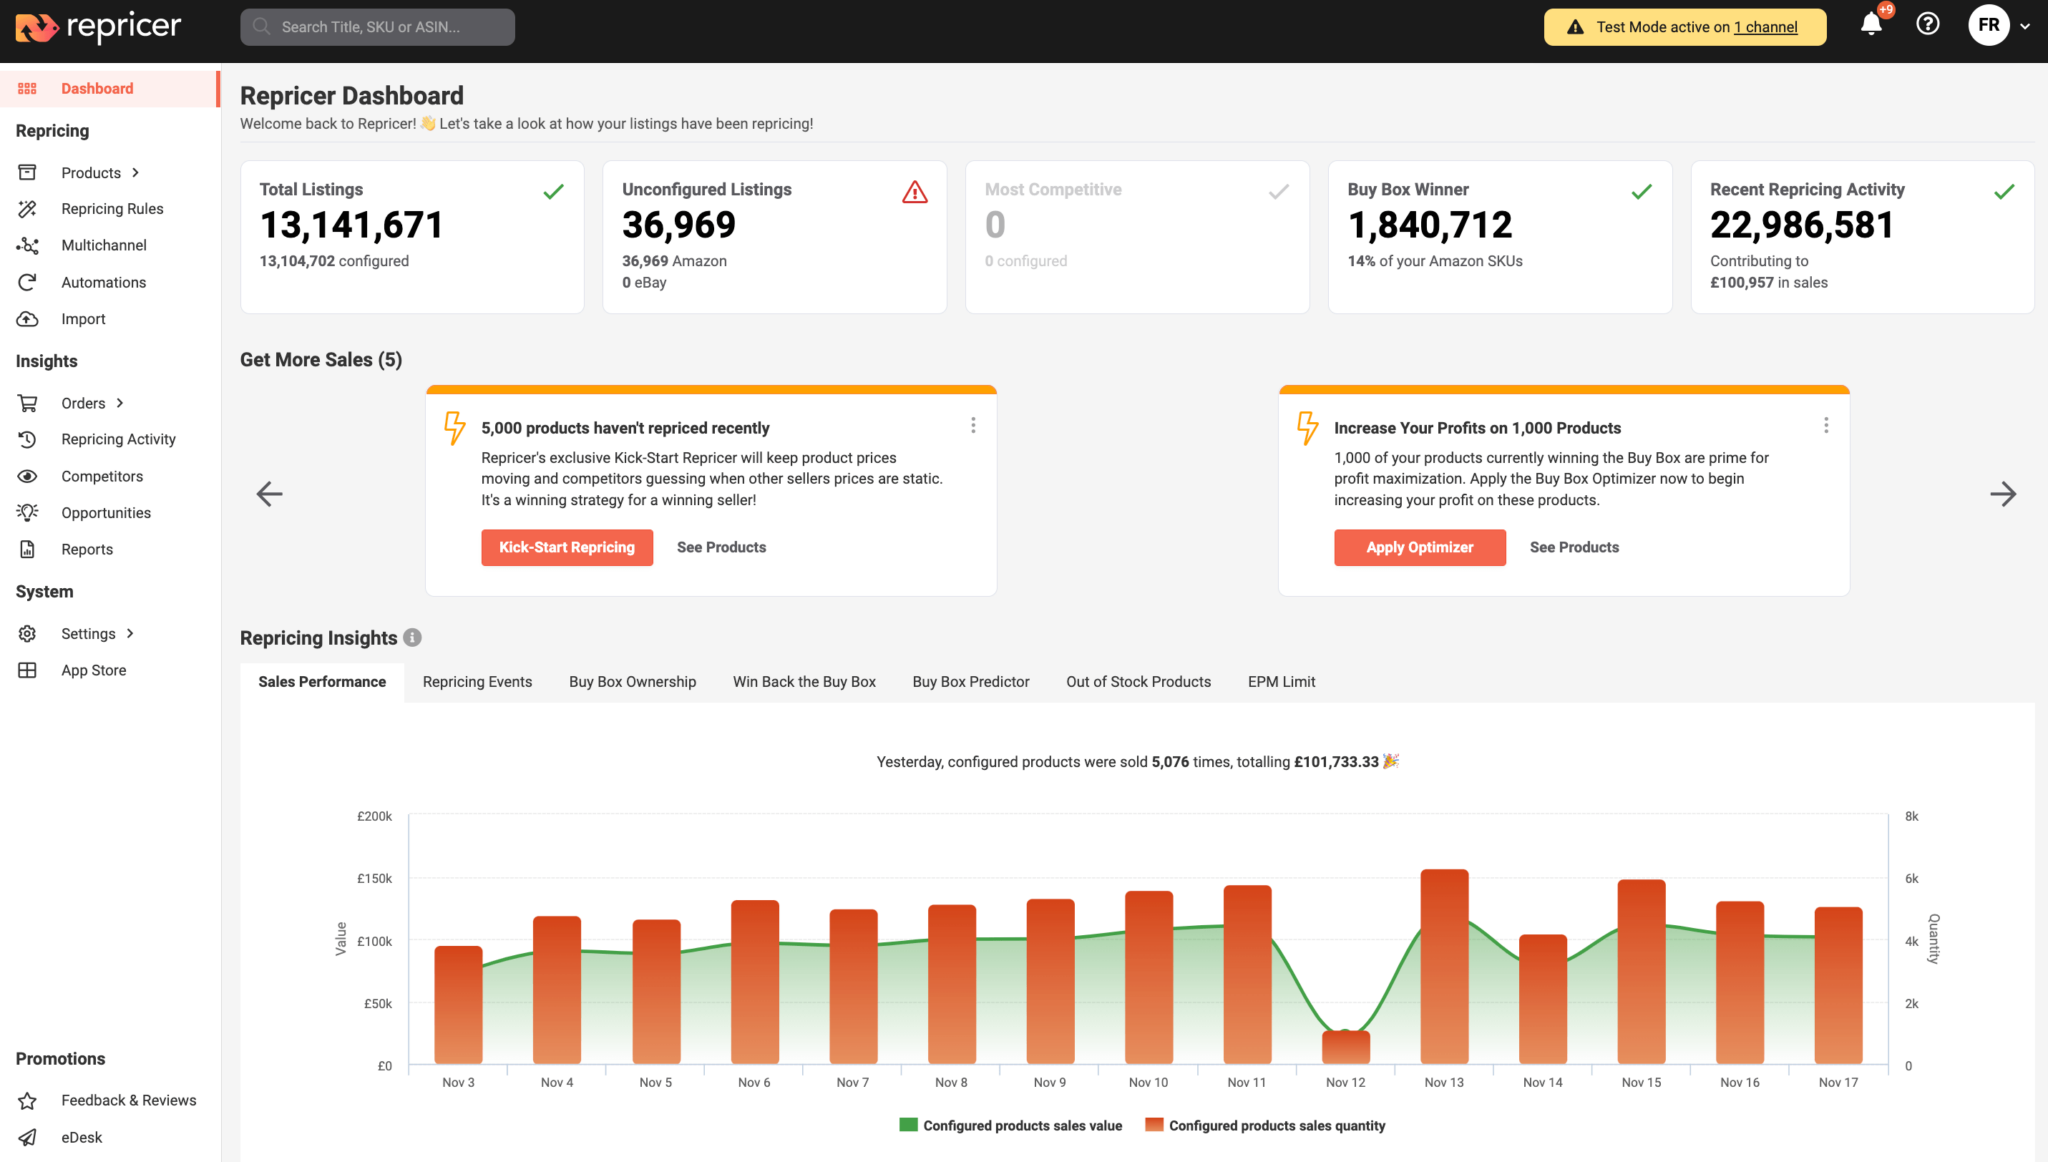Open App Store in the sidebar

(93, 670)
